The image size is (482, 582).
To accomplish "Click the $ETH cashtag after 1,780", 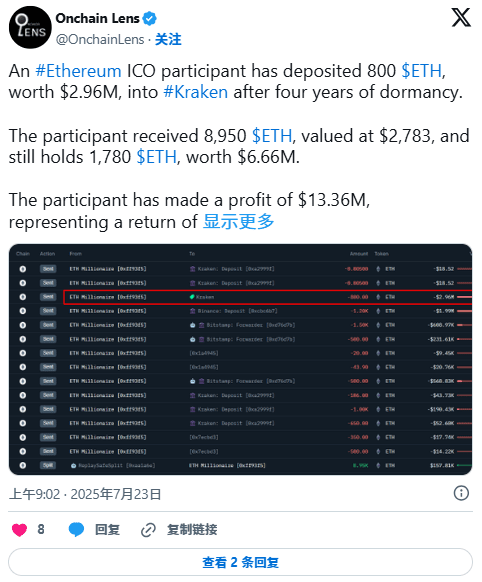I will (157, 157).
